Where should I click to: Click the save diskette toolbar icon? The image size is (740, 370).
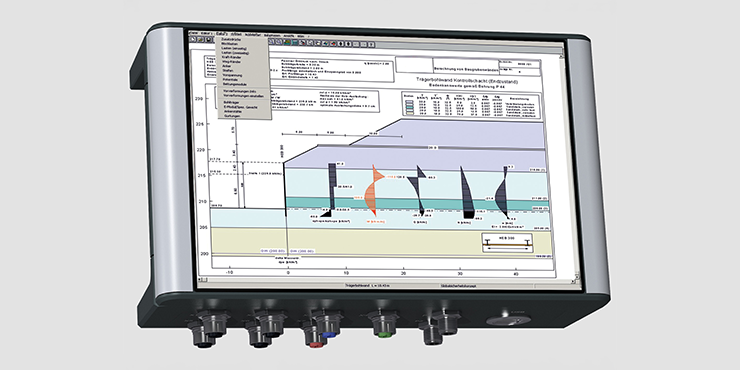(208, 40)
